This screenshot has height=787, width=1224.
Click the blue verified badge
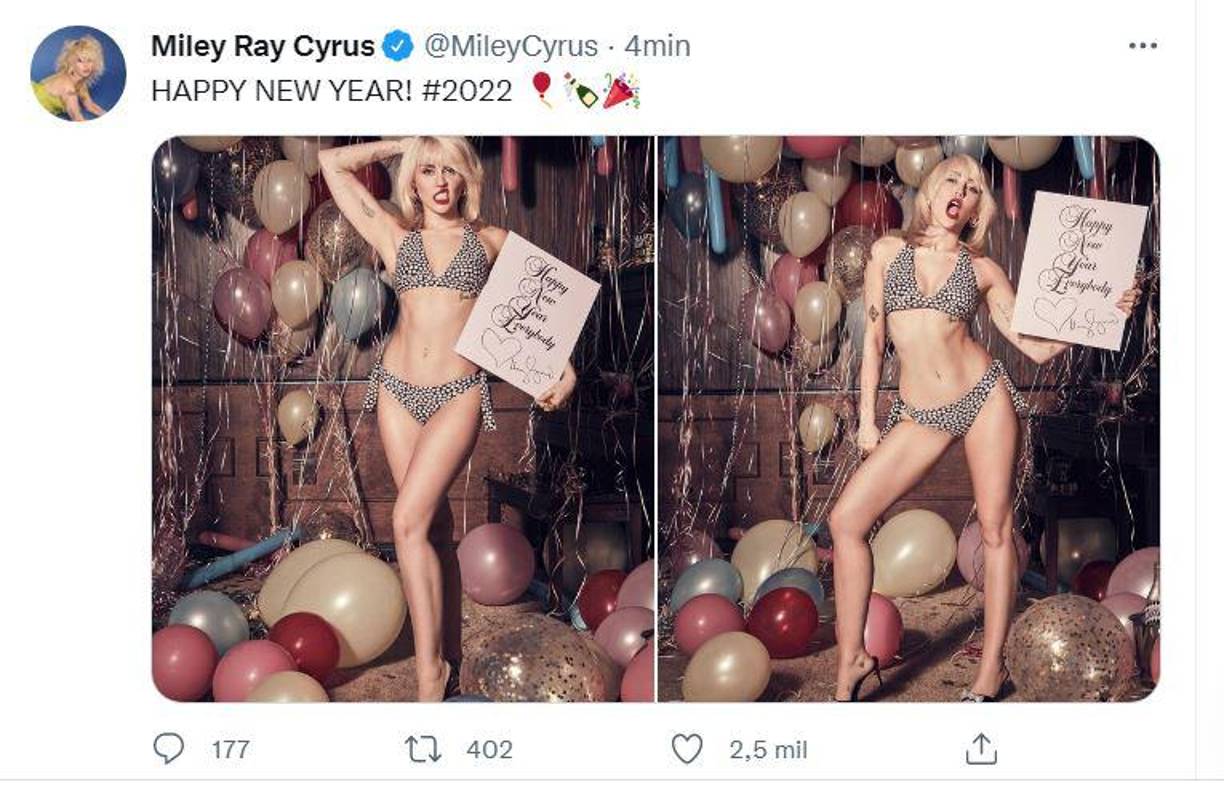(x=398, y=44)
